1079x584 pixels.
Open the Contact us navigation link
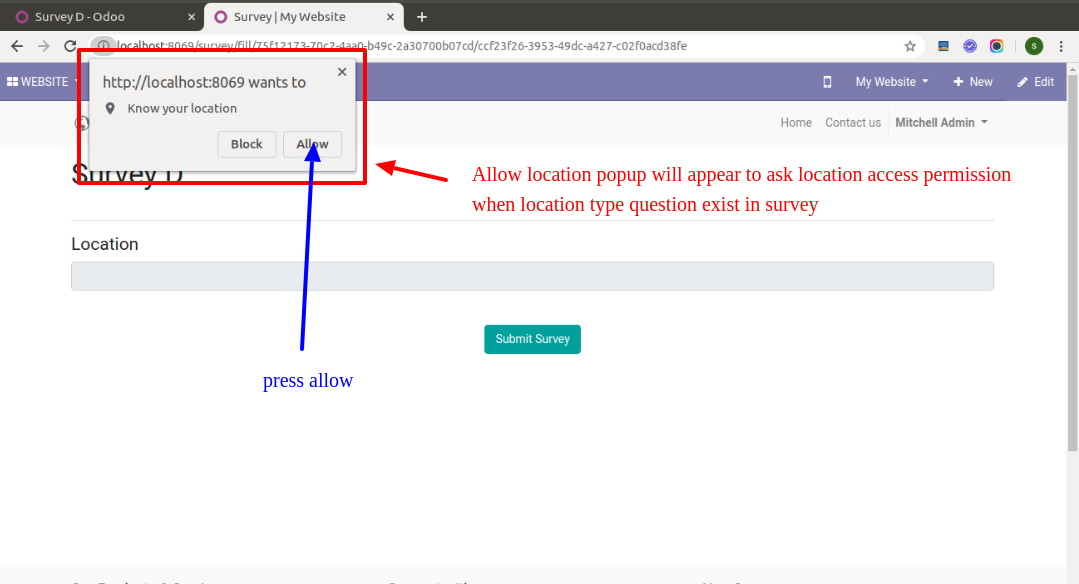point(853,123)
